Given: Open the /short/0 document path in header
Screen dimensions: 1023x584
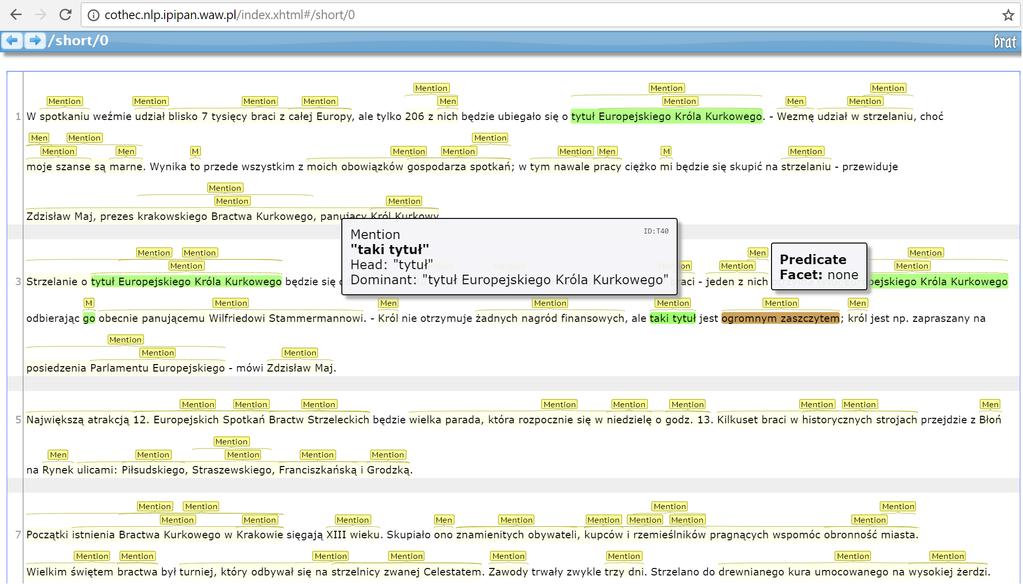Looking at the screenshot, I should pyautogui.click(x=78, y=40).
